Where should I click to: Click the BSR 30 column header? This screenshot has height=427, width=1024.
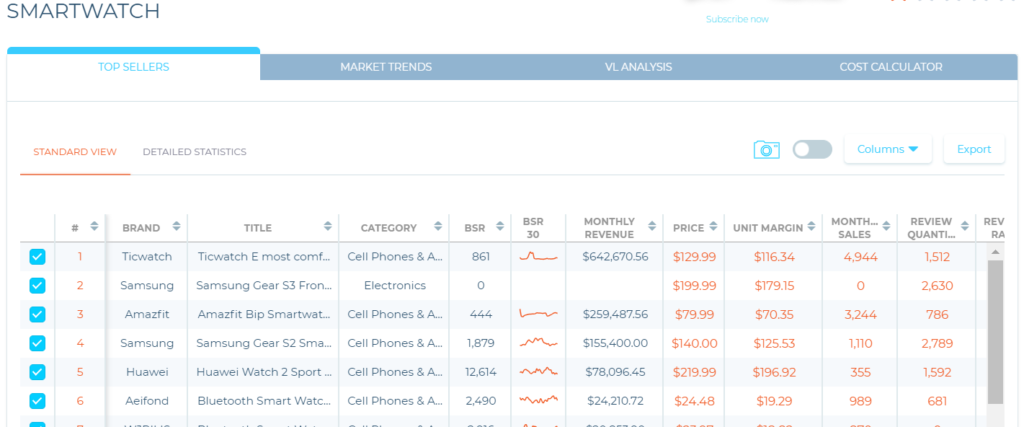click(533, 228)
